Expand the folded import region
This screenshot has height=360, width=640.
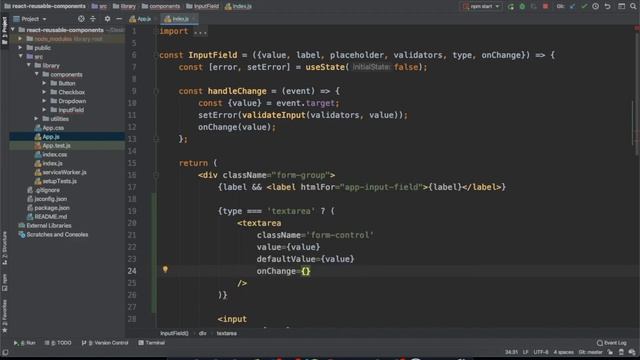click(200, 31)
